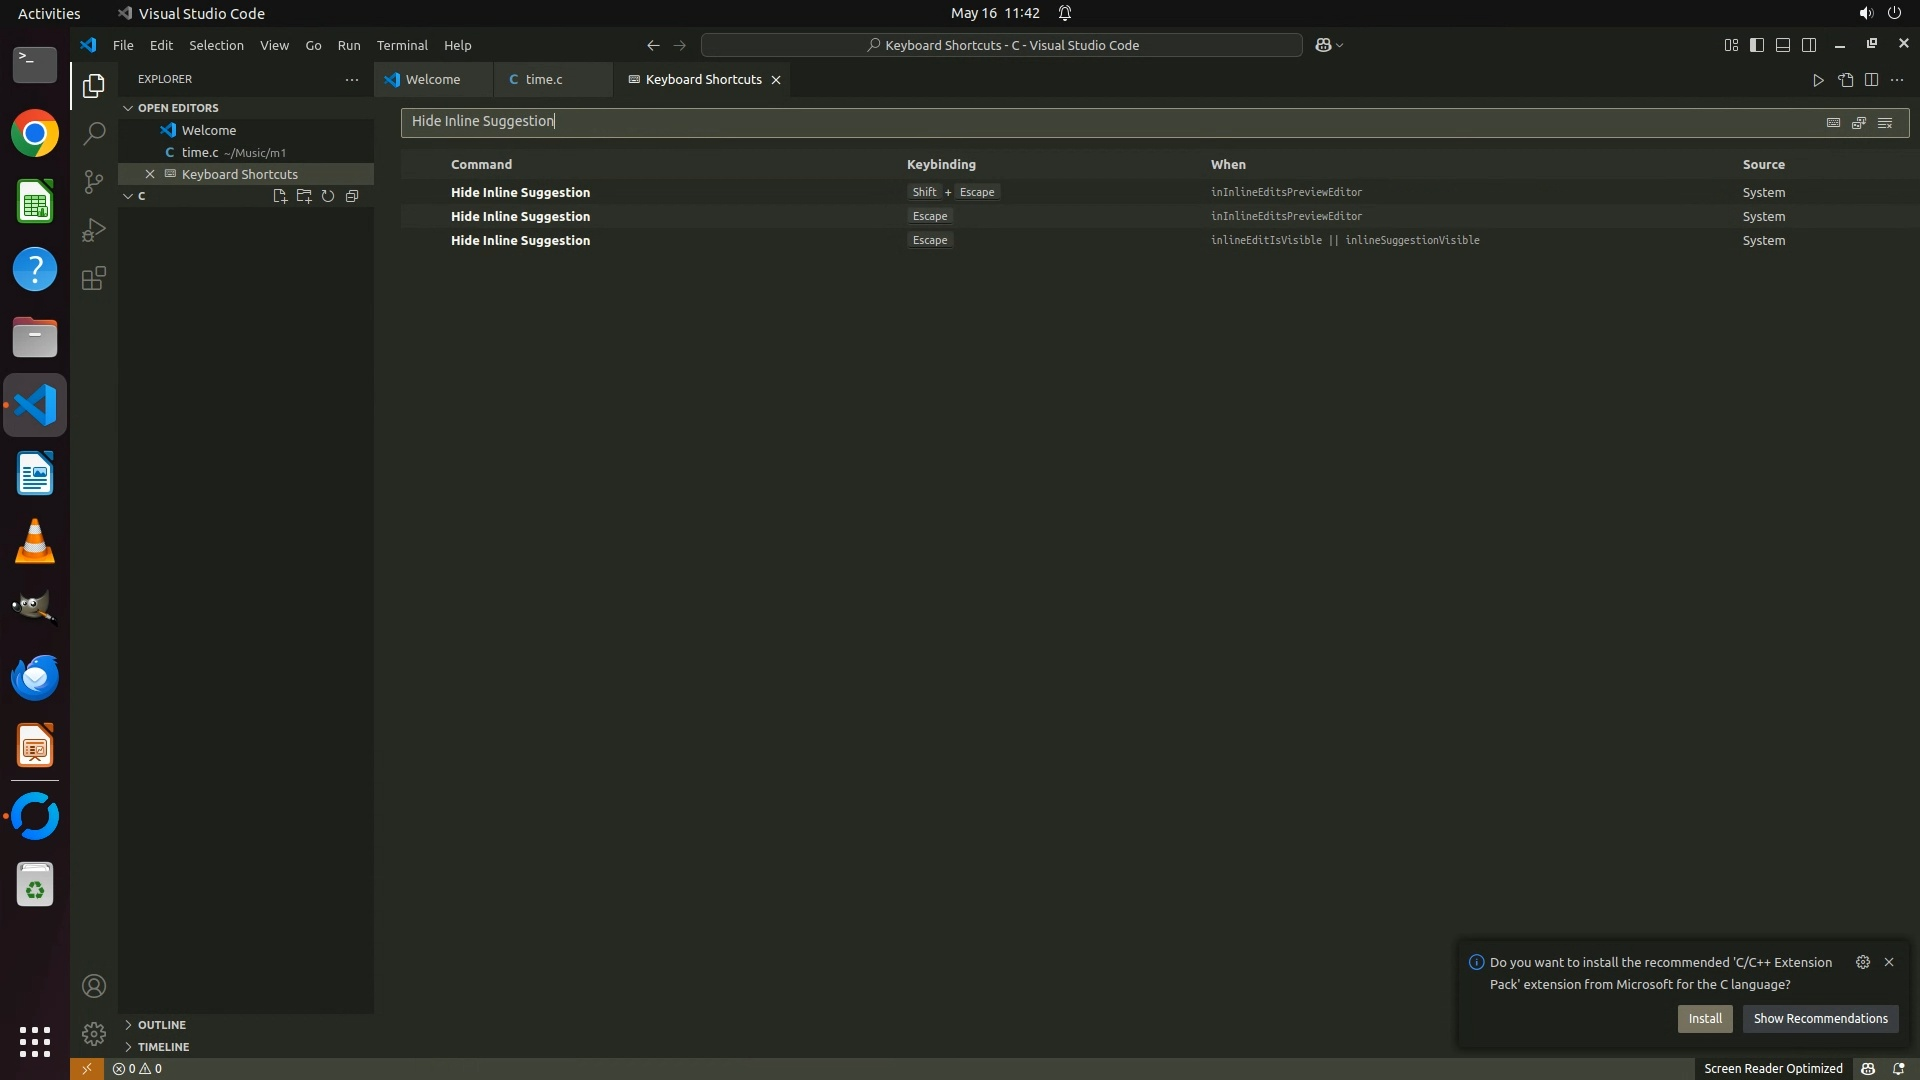Open the Source Control view
This screenshot has height=1080, width=1920.
[93, 181]
